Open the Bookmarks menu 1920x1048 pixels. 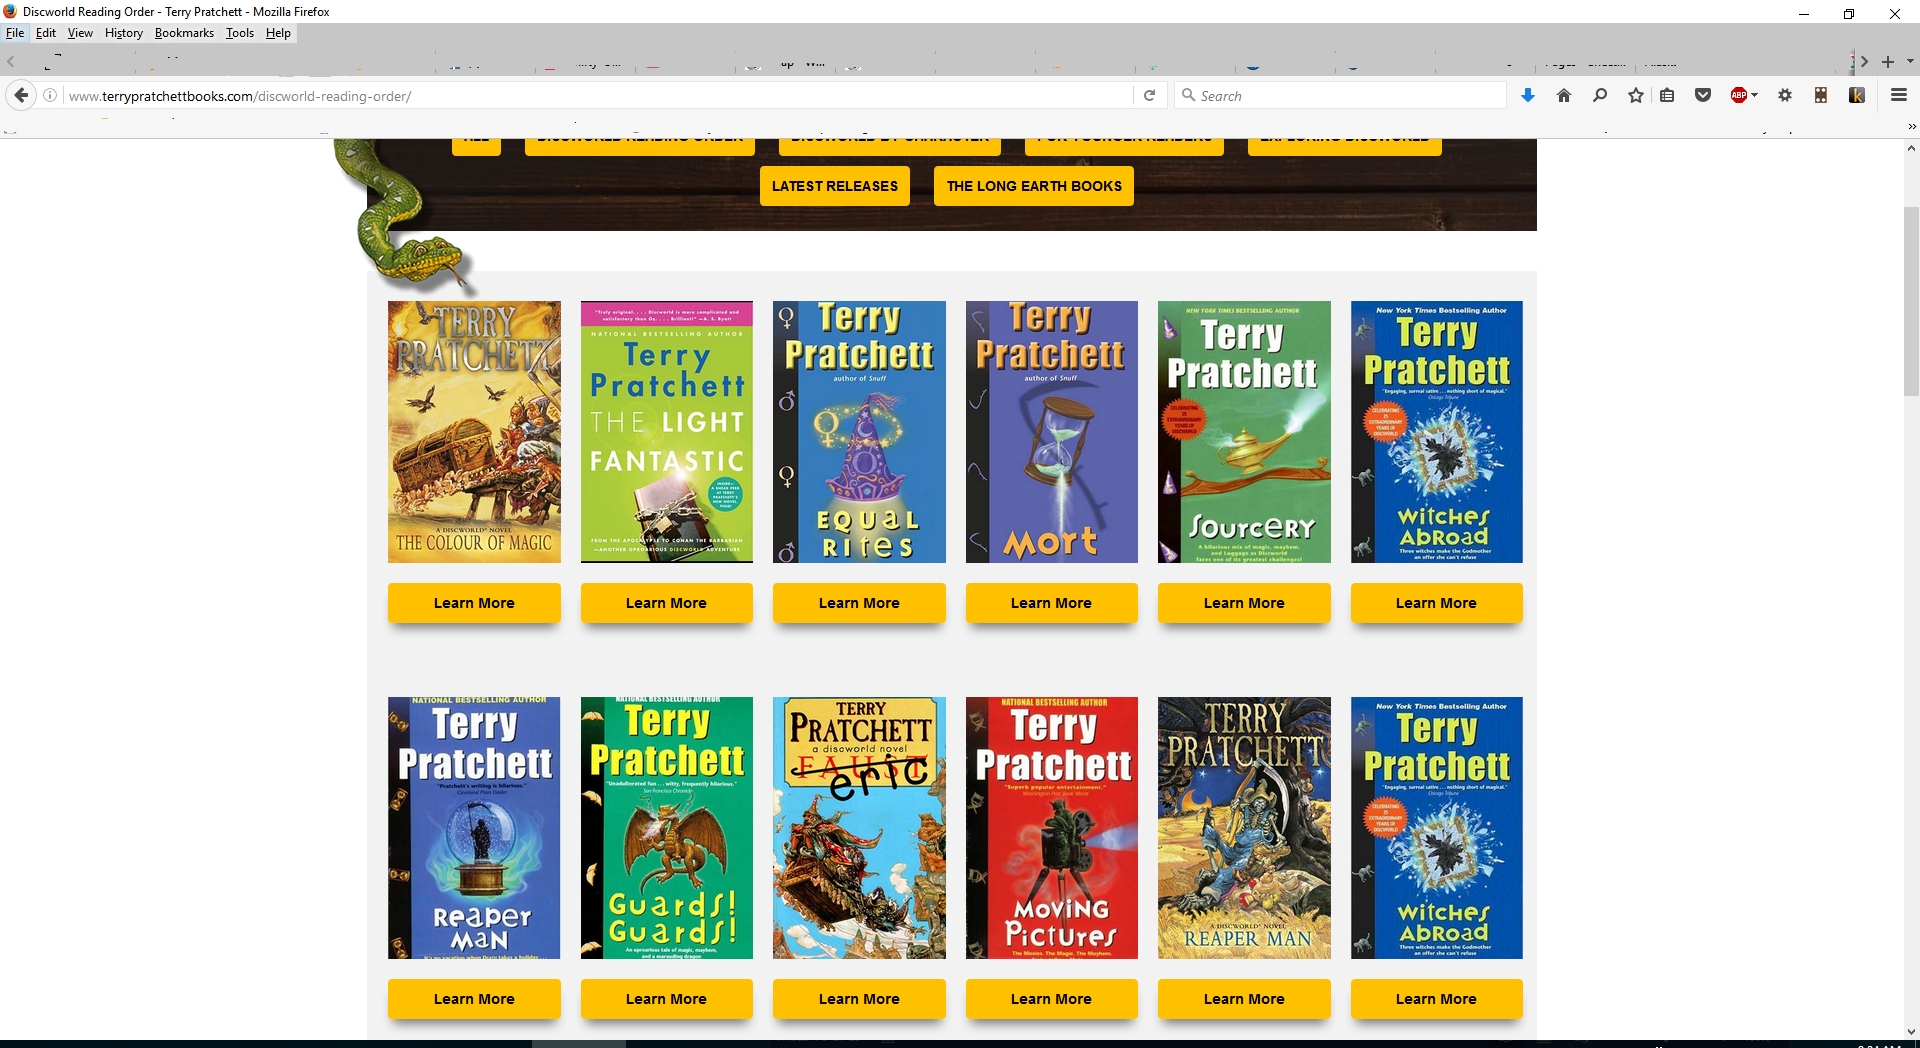tap(184, 33)
